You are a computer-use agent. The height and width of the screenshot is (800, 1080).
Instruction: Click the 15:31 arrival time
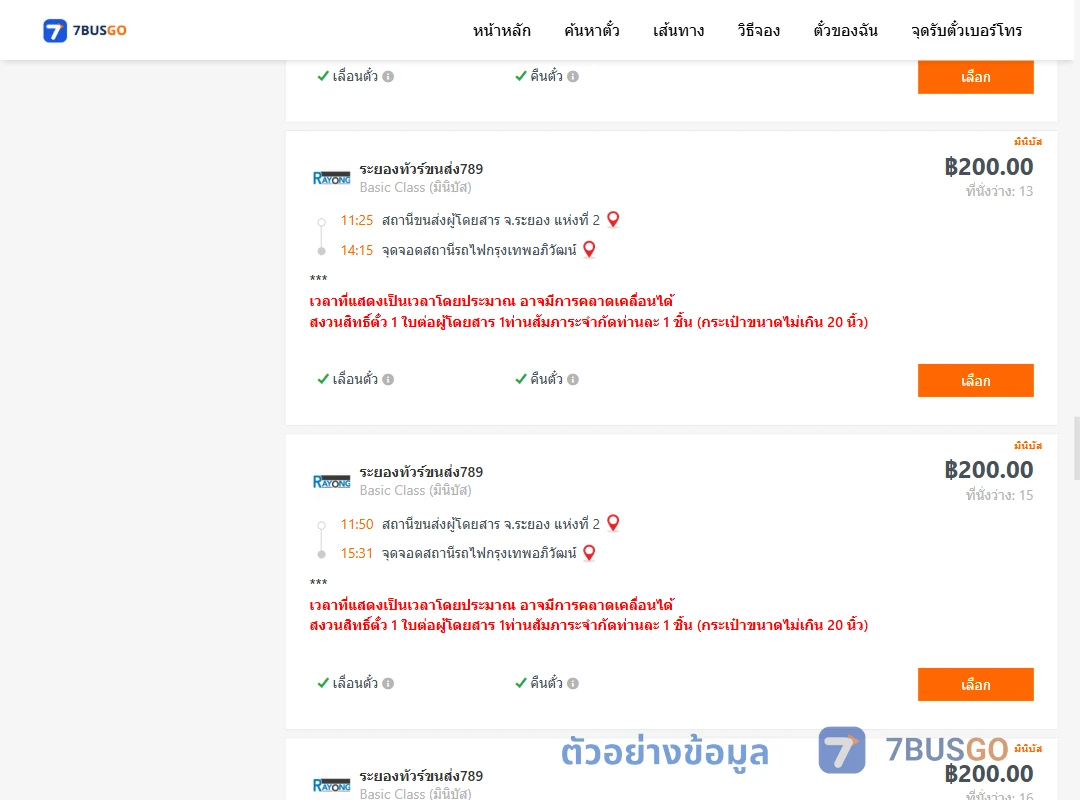pyautogui.click(x=357, y=553)
